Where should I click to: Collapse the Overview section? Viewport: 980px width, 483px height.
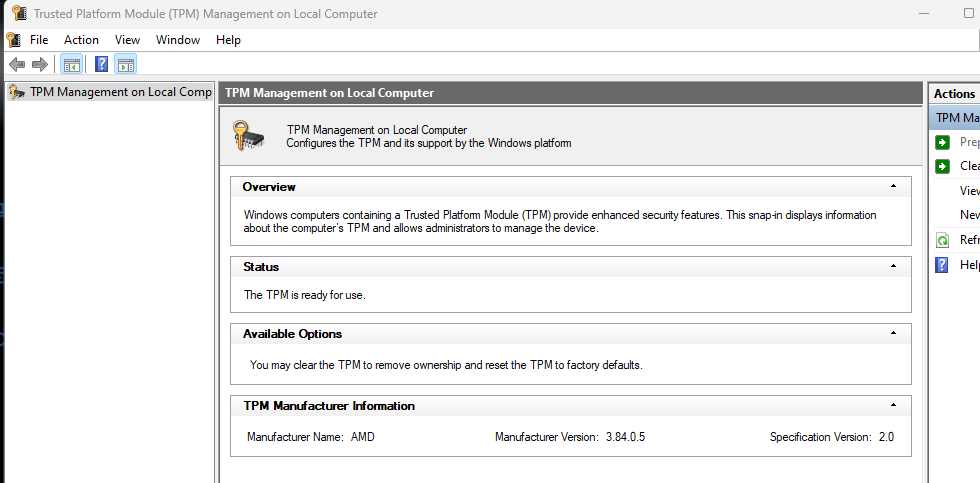[894, 186]
